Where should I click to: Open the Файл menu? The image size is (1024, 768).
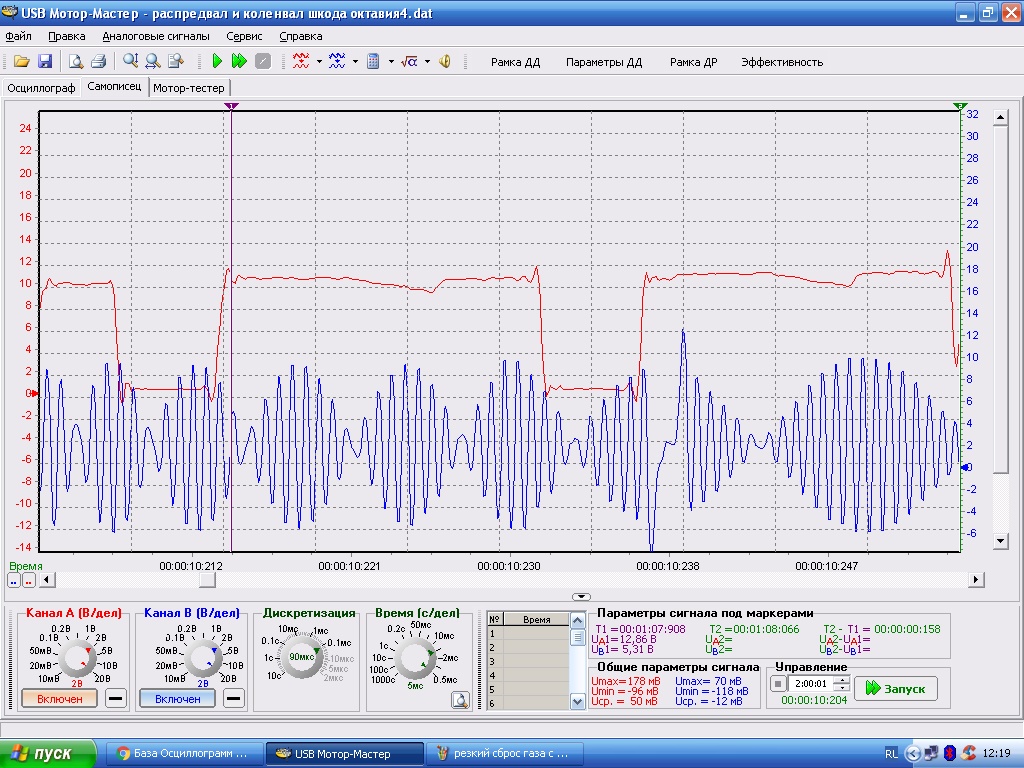click(x=18, y=36)
